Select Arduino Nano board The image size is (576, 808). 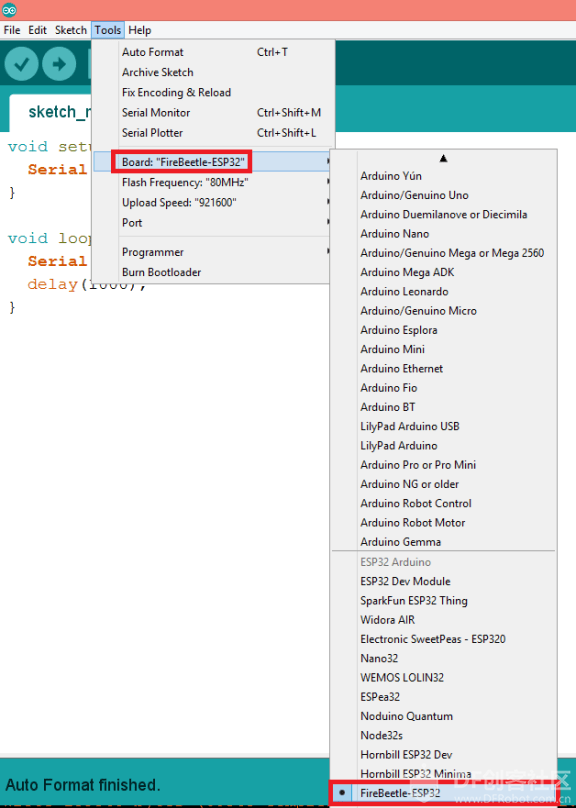click(x=443, y=233)
